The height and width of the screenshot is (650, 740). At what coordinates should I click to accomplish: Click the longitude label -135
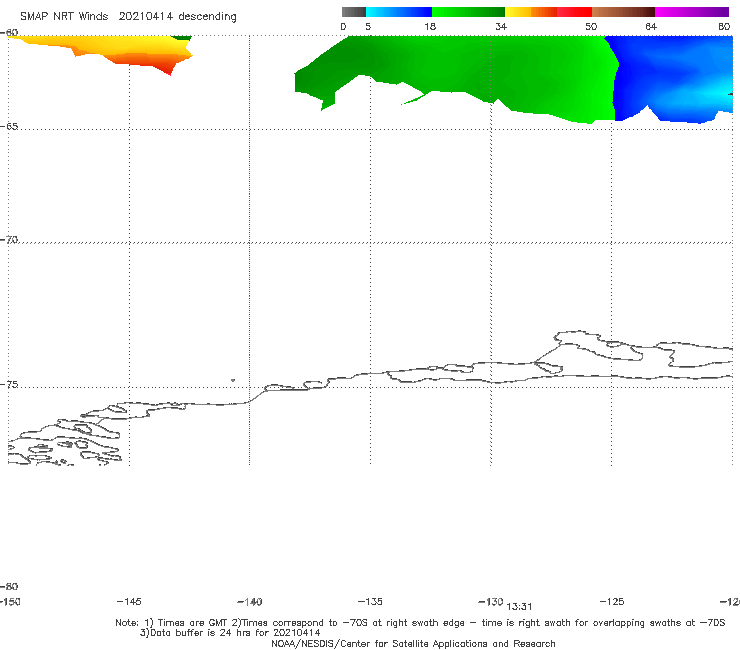click(370, 601)
